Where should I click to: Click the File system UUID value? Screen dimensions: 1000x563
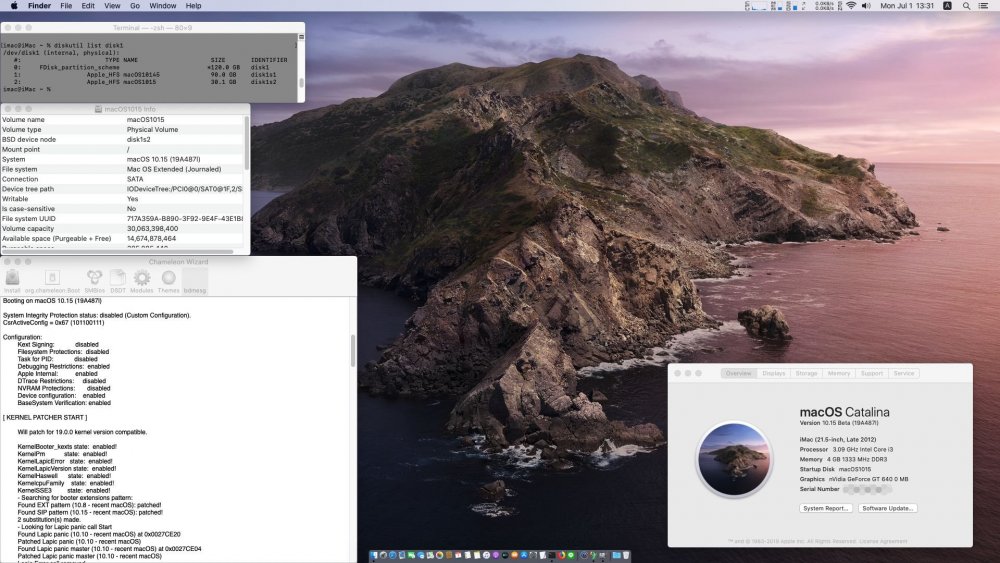(184, 219)
